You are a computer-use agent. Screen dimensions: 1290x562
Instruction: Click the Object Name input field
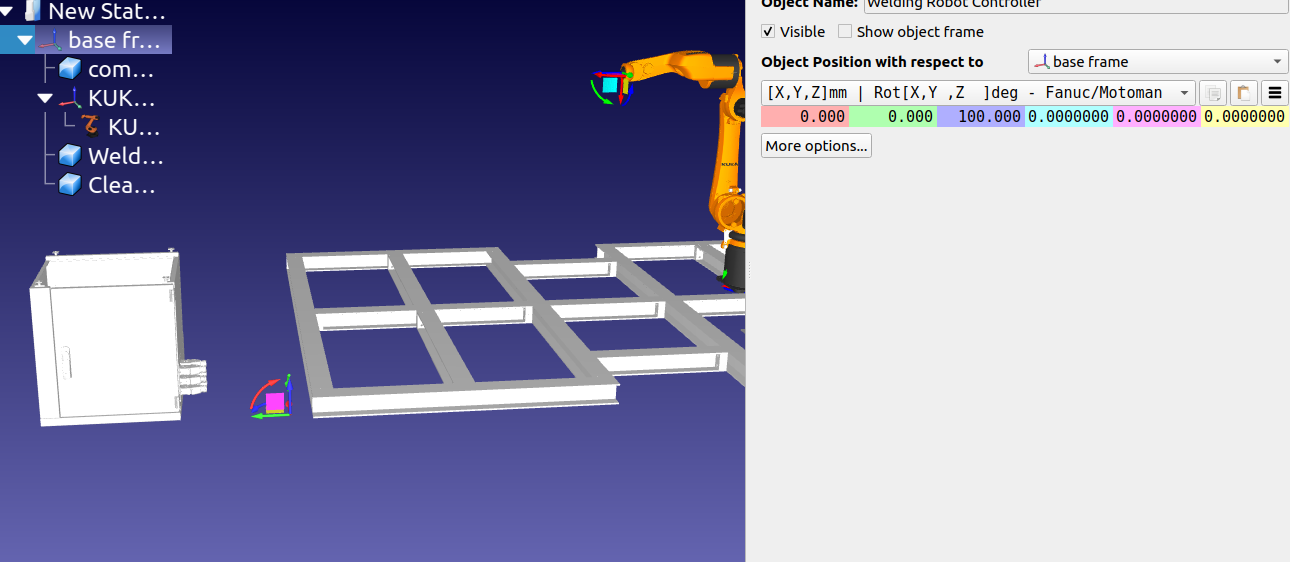(x=1076, y=5)
